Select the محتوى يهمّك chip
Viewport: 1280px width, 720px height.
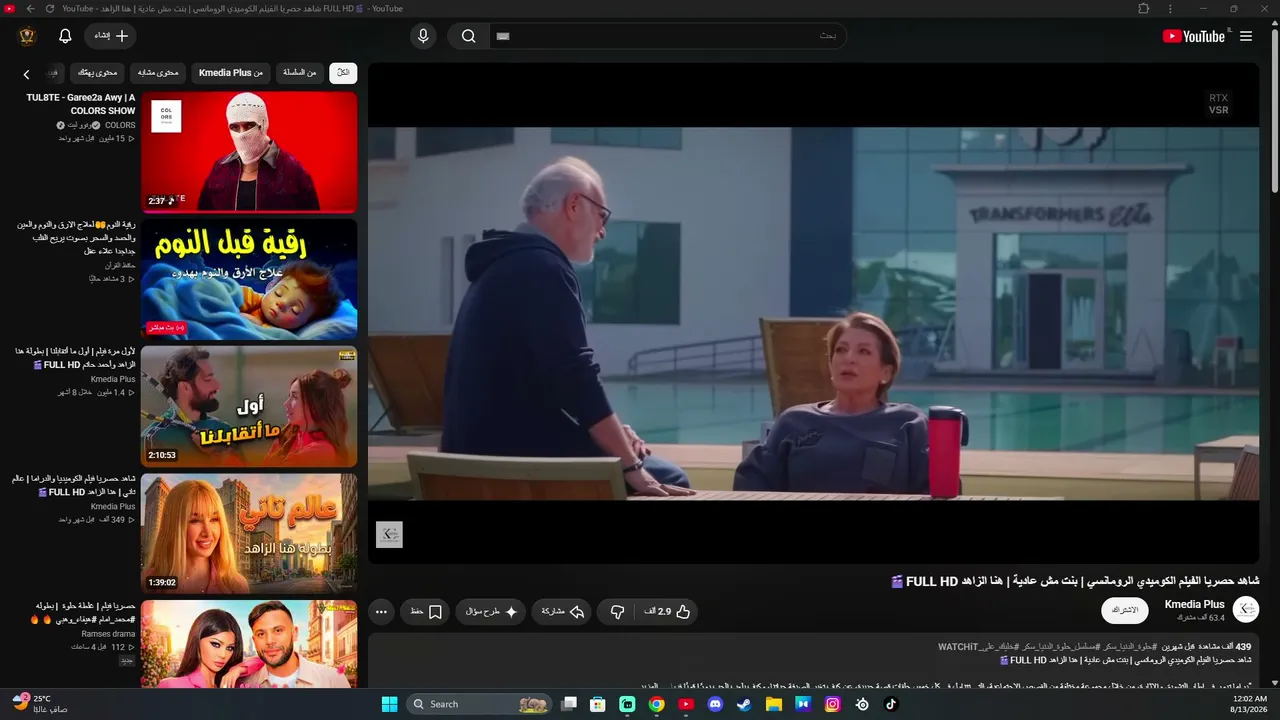[x=97, y=72]
